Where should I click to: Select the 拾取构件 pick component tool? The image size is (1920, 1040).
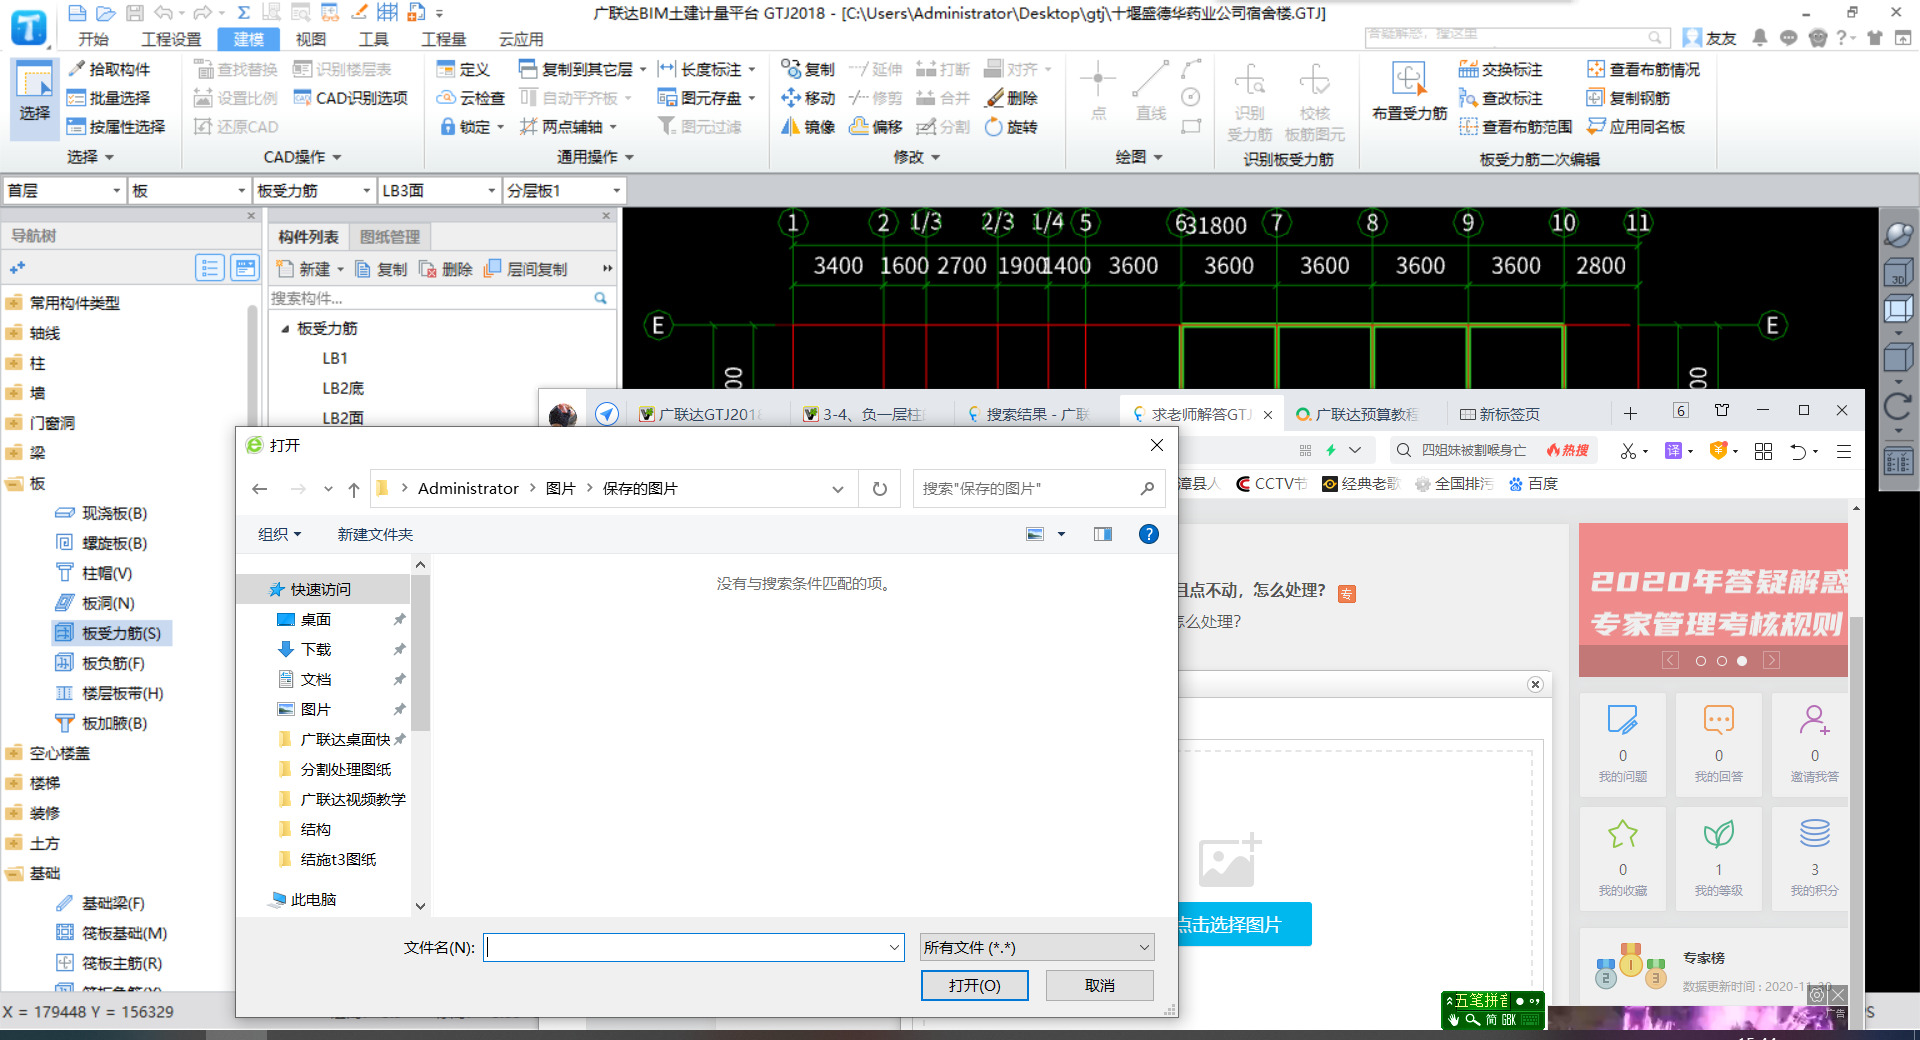[109, 69]
